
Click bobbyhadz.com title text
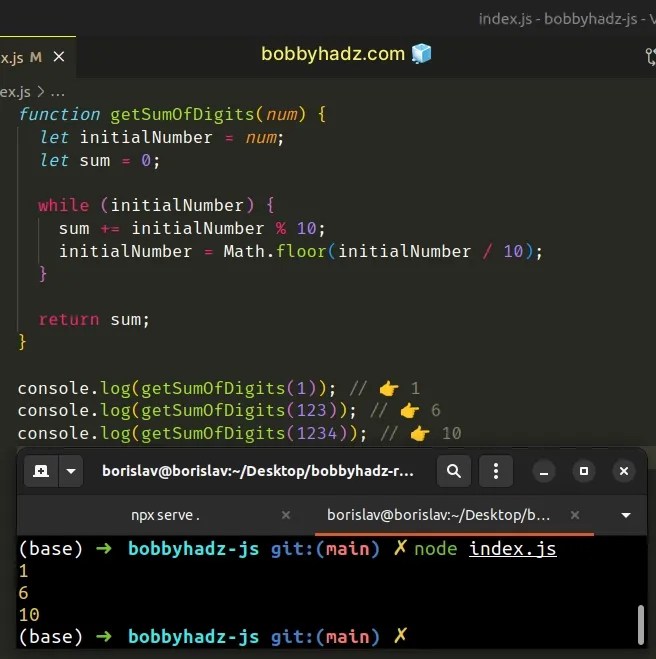point(333,54)
